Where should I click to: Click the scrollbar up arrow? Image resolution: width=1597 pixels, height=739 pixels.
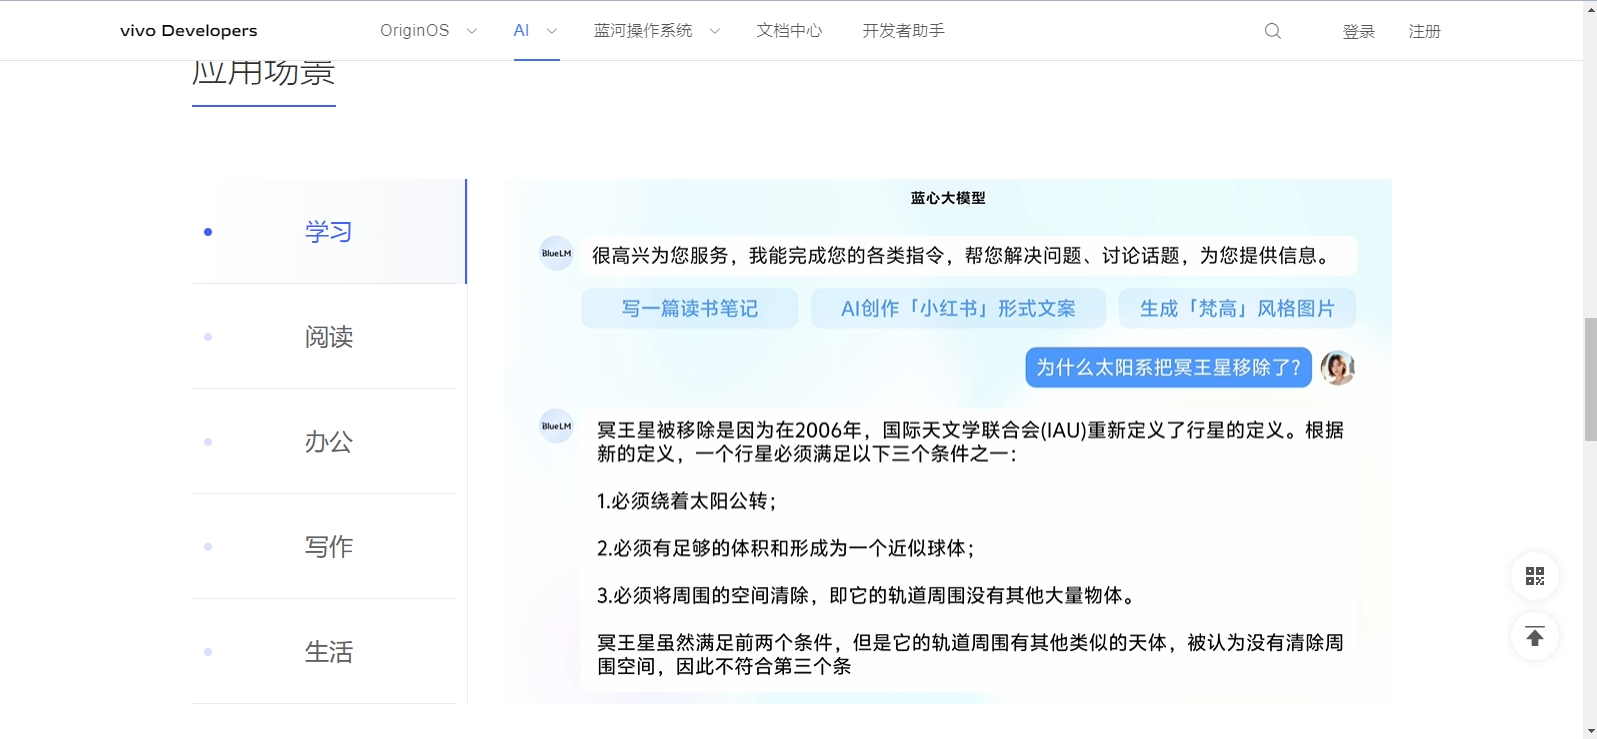(1590, 8)
